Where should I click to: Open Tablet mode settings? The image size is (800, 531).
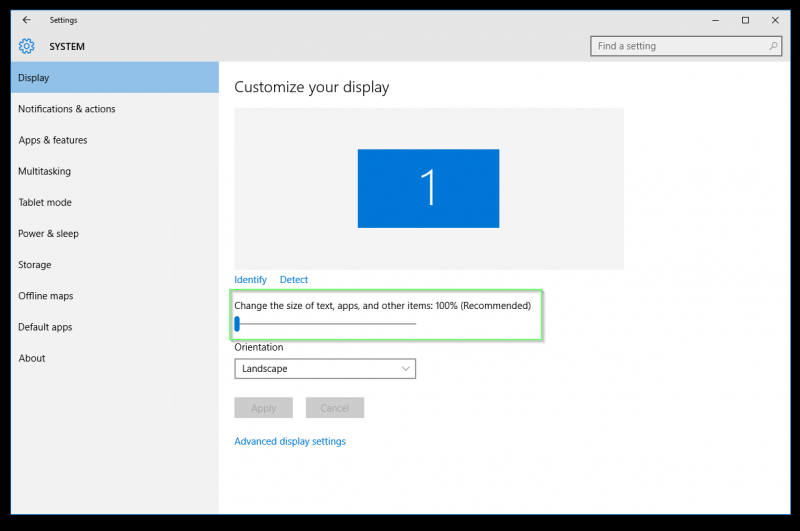(115, 202)
